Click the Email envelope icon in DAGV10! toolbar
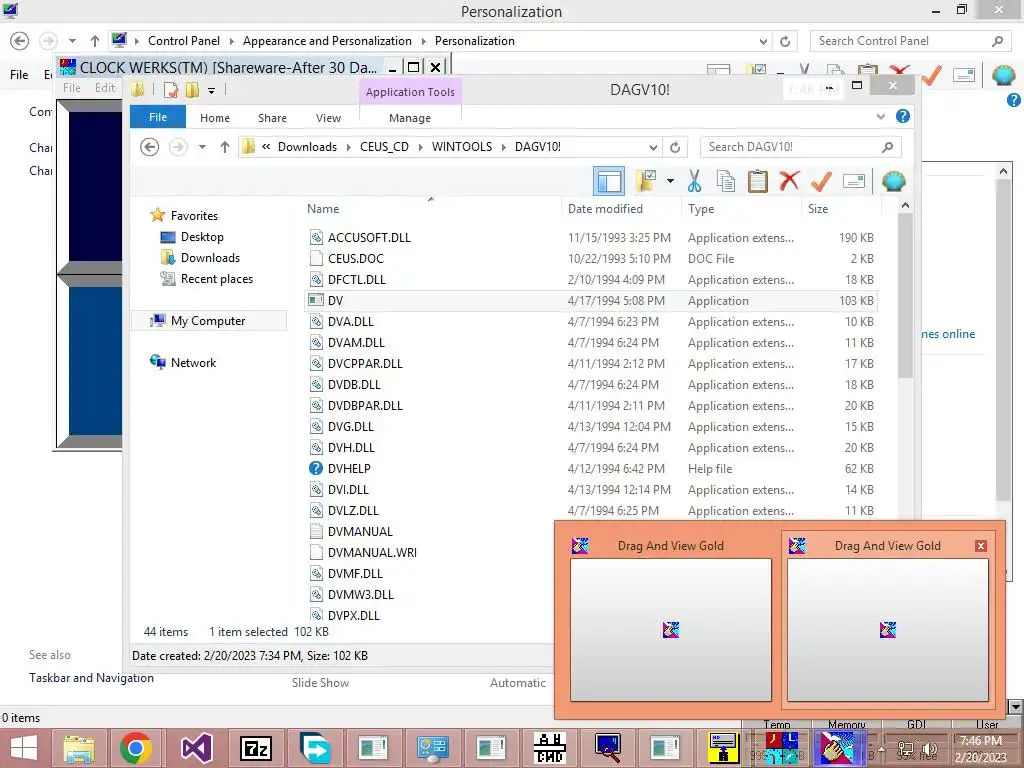 coord(854,181)
